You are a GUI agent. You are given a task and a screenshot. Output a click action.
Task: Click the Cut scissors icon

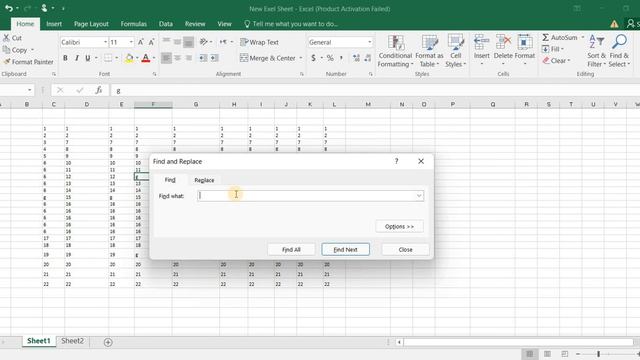[6, 38]
